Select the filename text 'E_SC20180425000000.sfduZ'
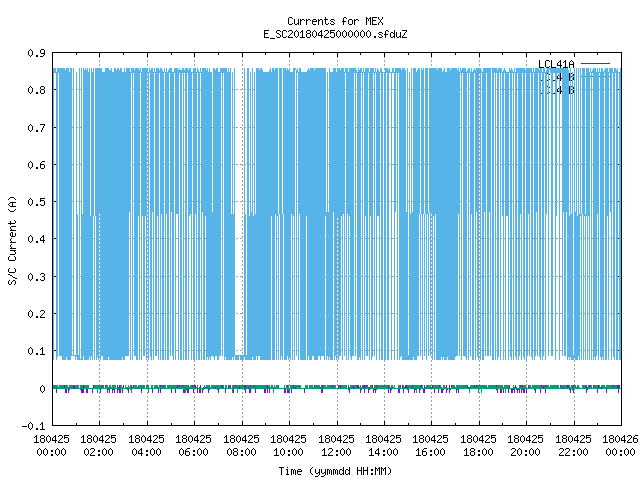Image resolution: width=640 pixels, height=480 pixels. 335,34
